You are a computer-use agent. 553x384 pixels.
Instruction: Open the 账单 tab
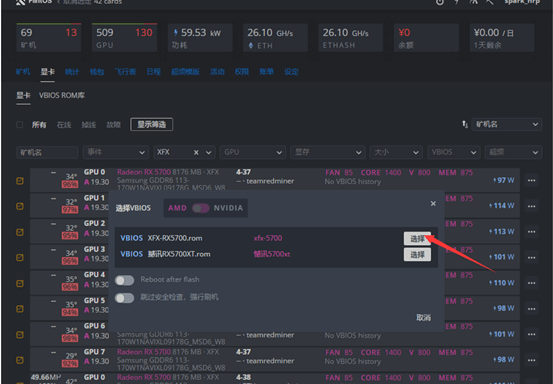tap(266, 72)
